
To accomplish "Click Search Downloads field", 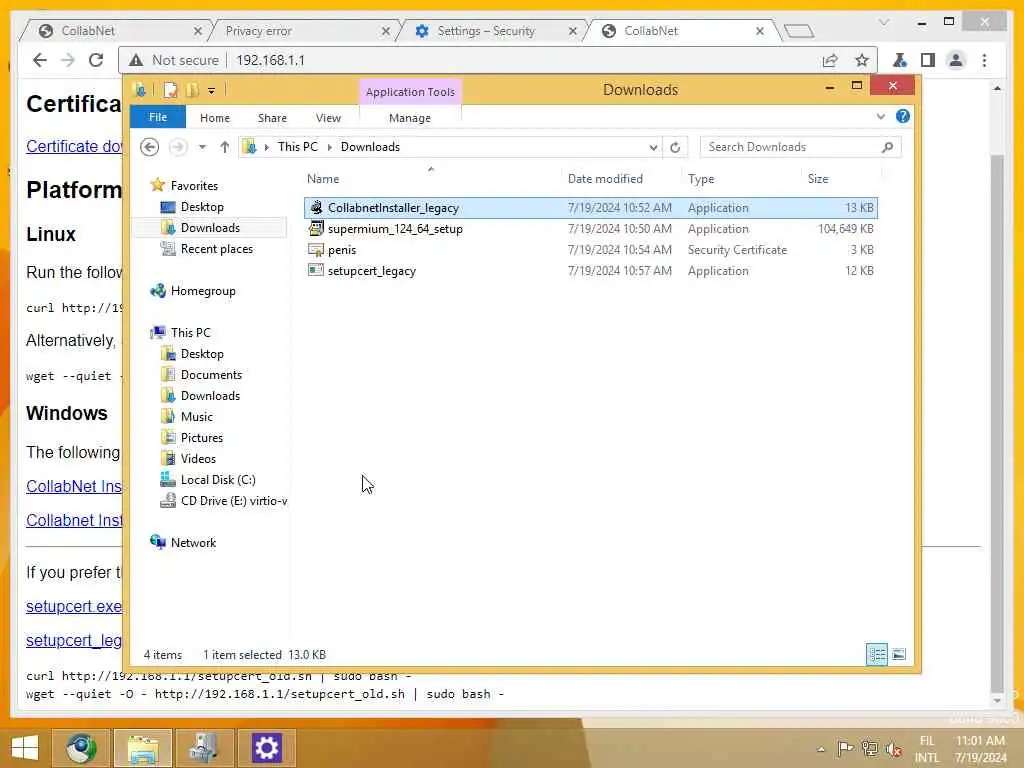I will 801,147.
